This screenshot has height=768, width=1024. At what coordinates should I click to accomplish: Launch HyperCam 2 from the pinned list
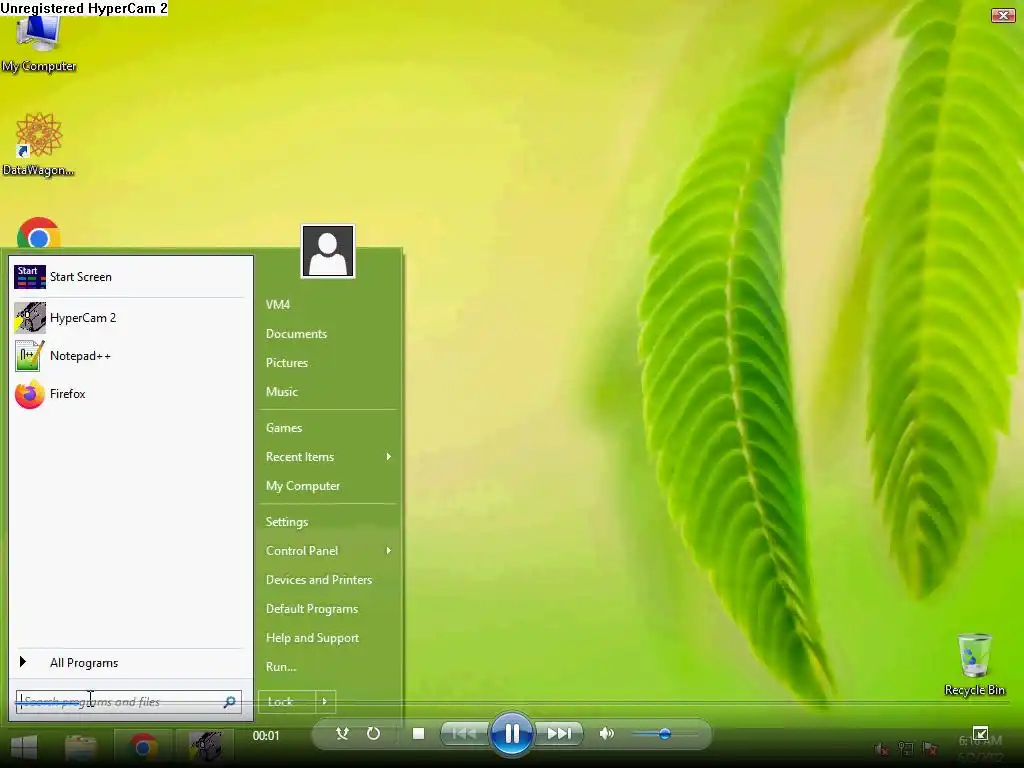click(x=129, y=318)
